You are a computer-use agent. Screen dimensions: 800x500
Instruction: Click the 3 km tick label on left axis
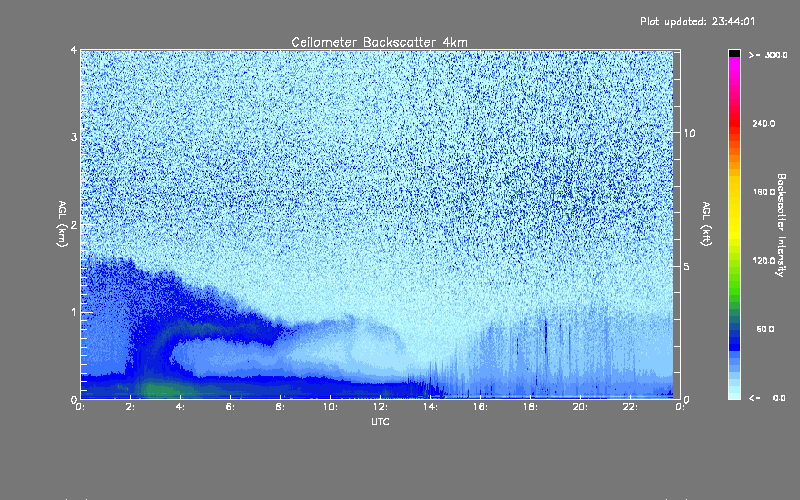coord(74,137)
